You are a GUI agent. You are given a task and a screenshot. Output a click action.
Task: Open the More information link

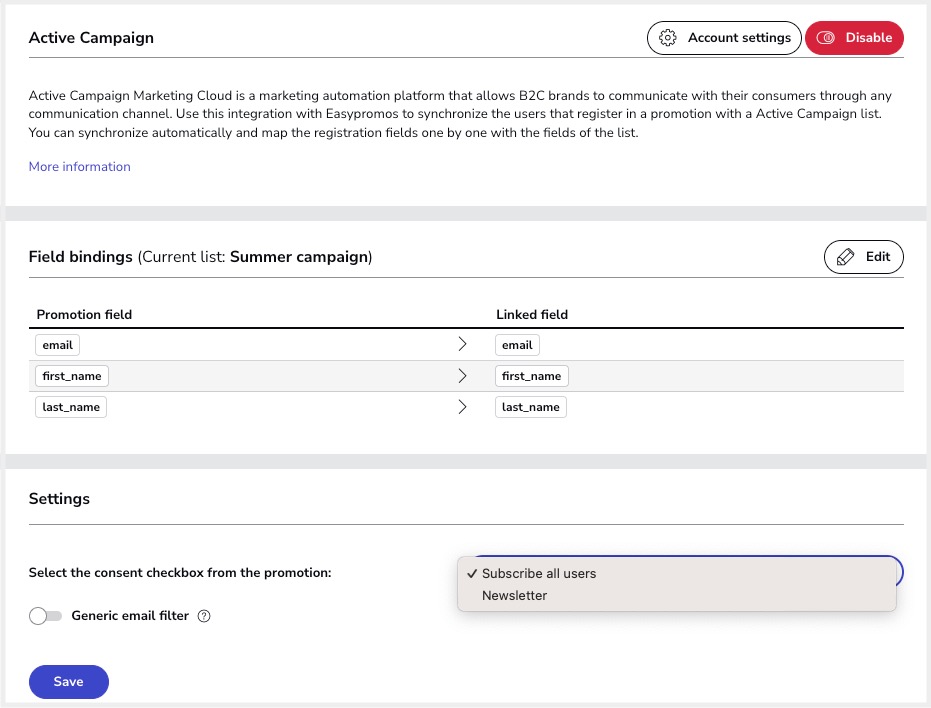[x=80, y=167]
